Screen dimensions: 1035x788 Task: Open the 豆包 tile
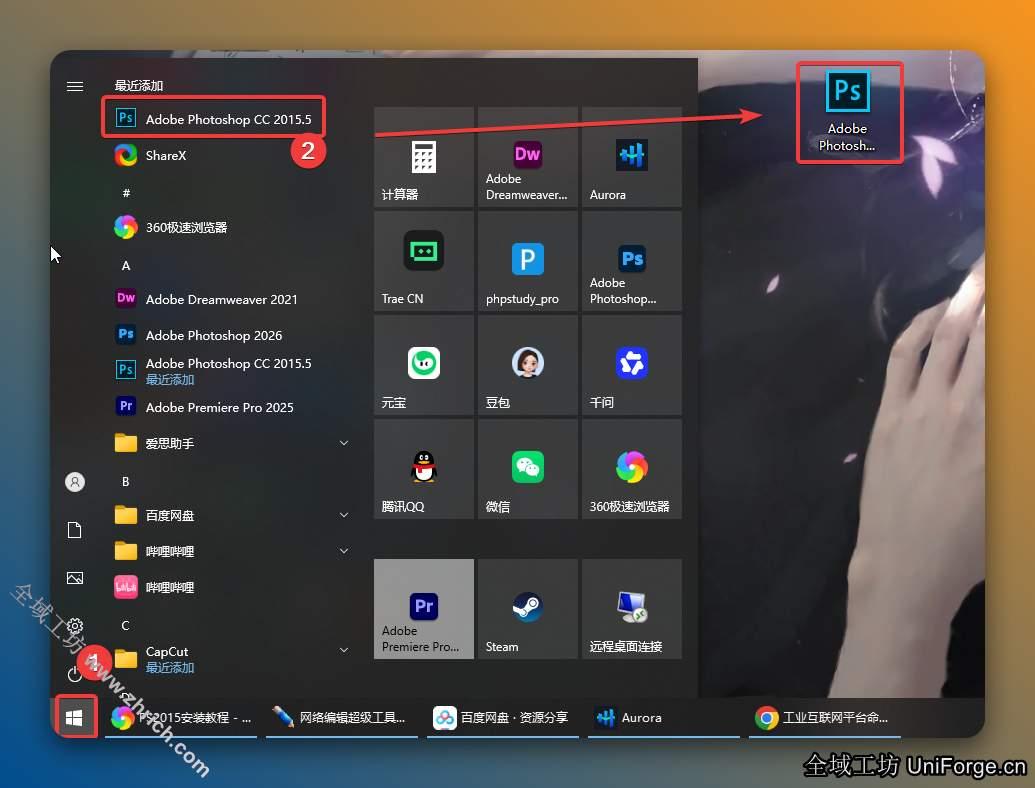coord(527,365)
